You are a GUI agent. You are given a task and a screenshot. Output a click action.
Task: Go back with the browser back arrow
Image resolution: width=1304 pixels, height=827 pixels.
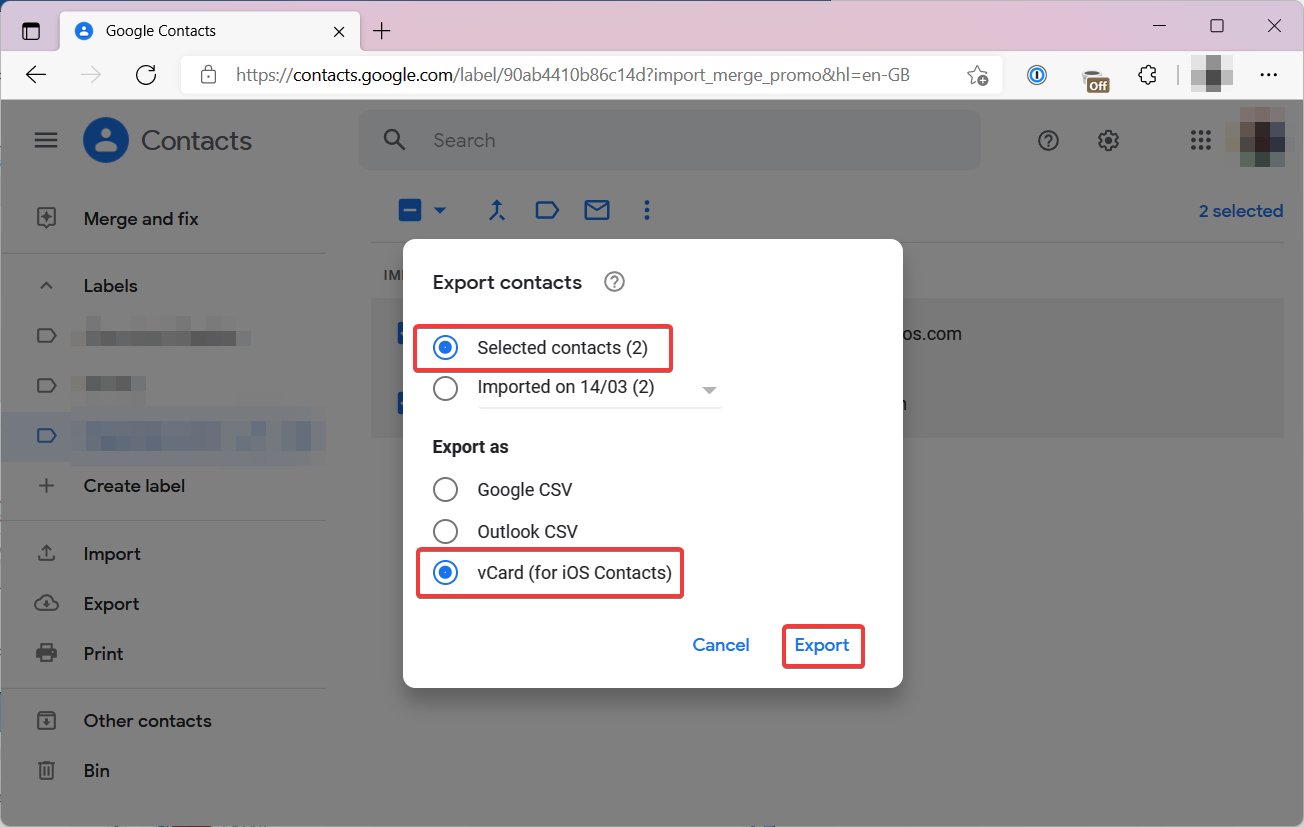(36, 75)
